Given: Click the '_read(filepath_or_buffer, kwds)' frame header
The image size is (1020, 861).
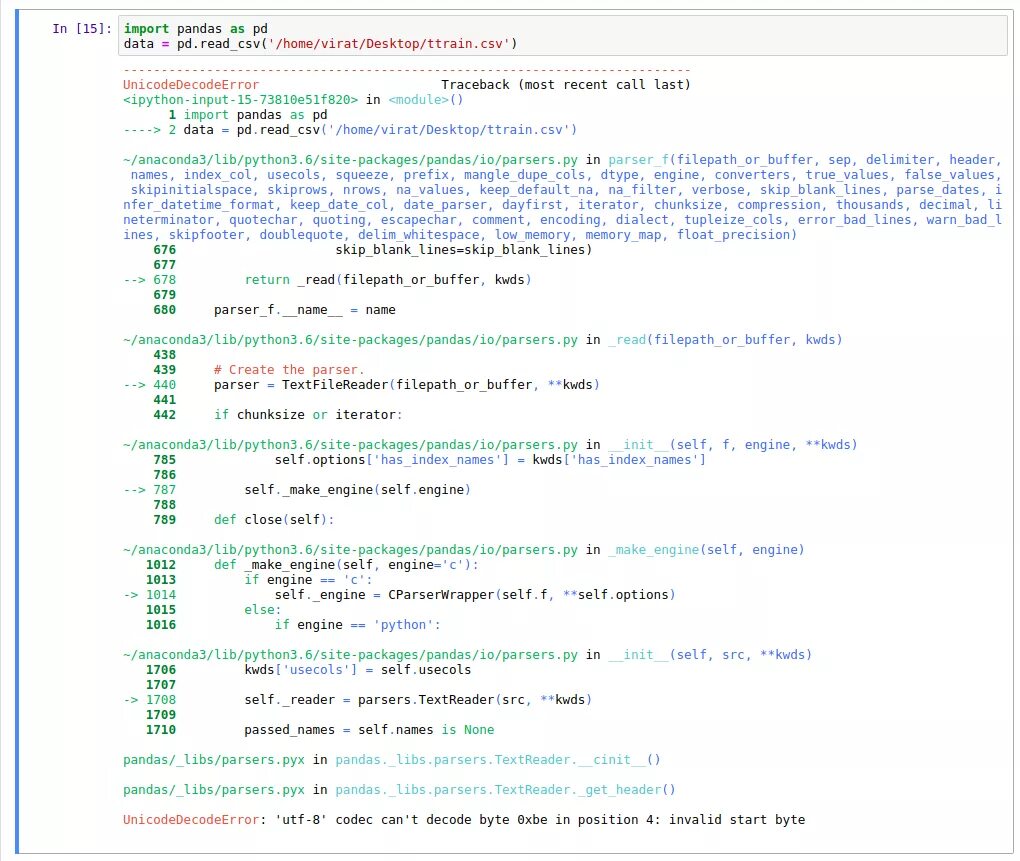Looking at the screenshot, I should point(725,339).
